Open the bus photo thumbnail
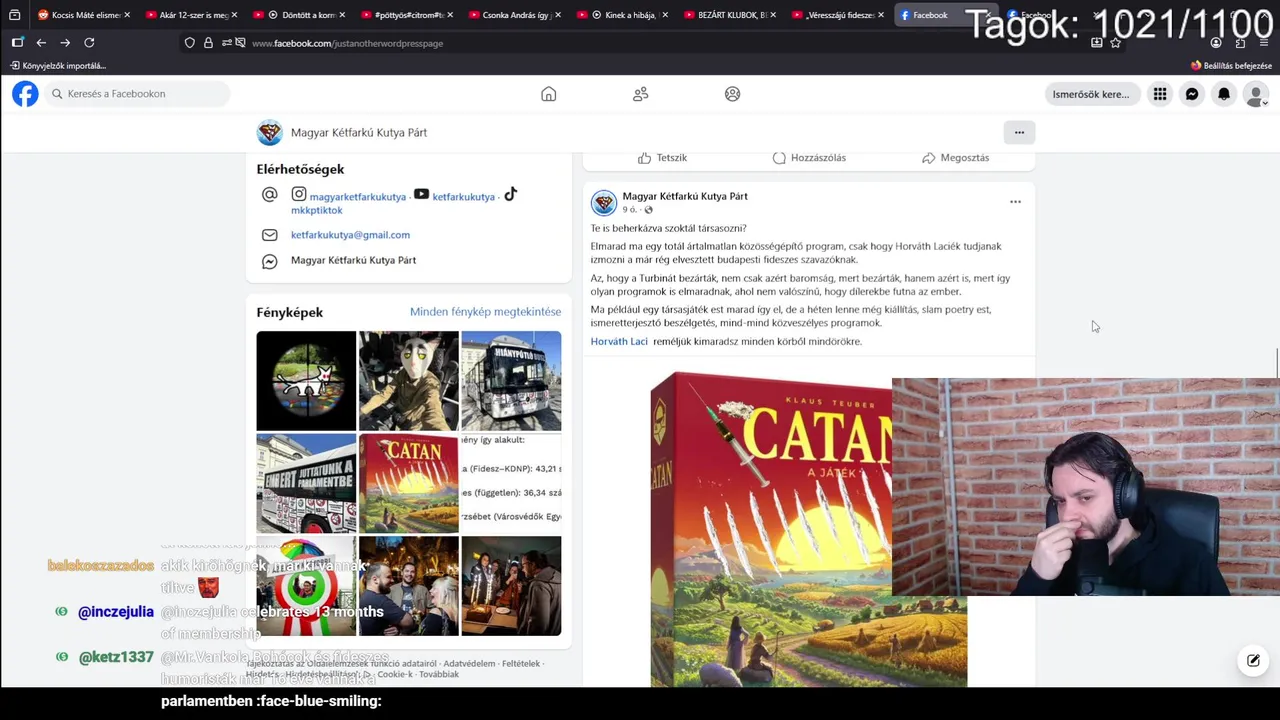The height and width of the screenshot is (720, 1280). pyautogui.click(x=511, y=381)
